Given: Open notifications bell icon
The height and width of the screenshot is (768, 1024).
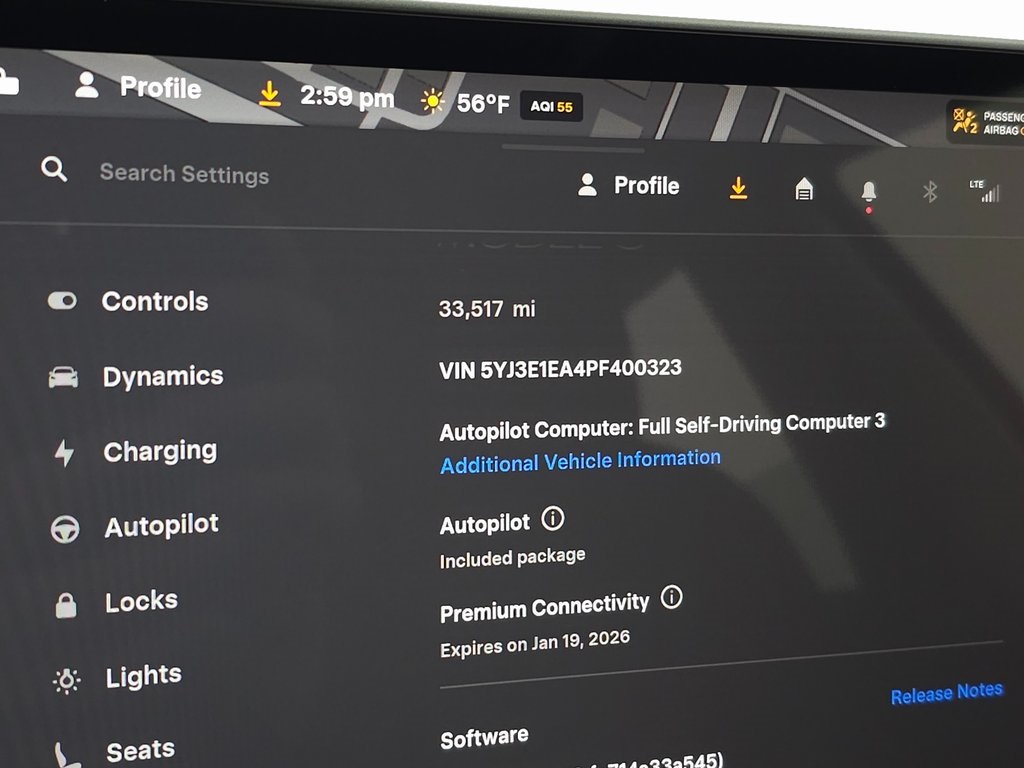Looking at the screenshot, I should pyautogui.click(x=868, y=191).
